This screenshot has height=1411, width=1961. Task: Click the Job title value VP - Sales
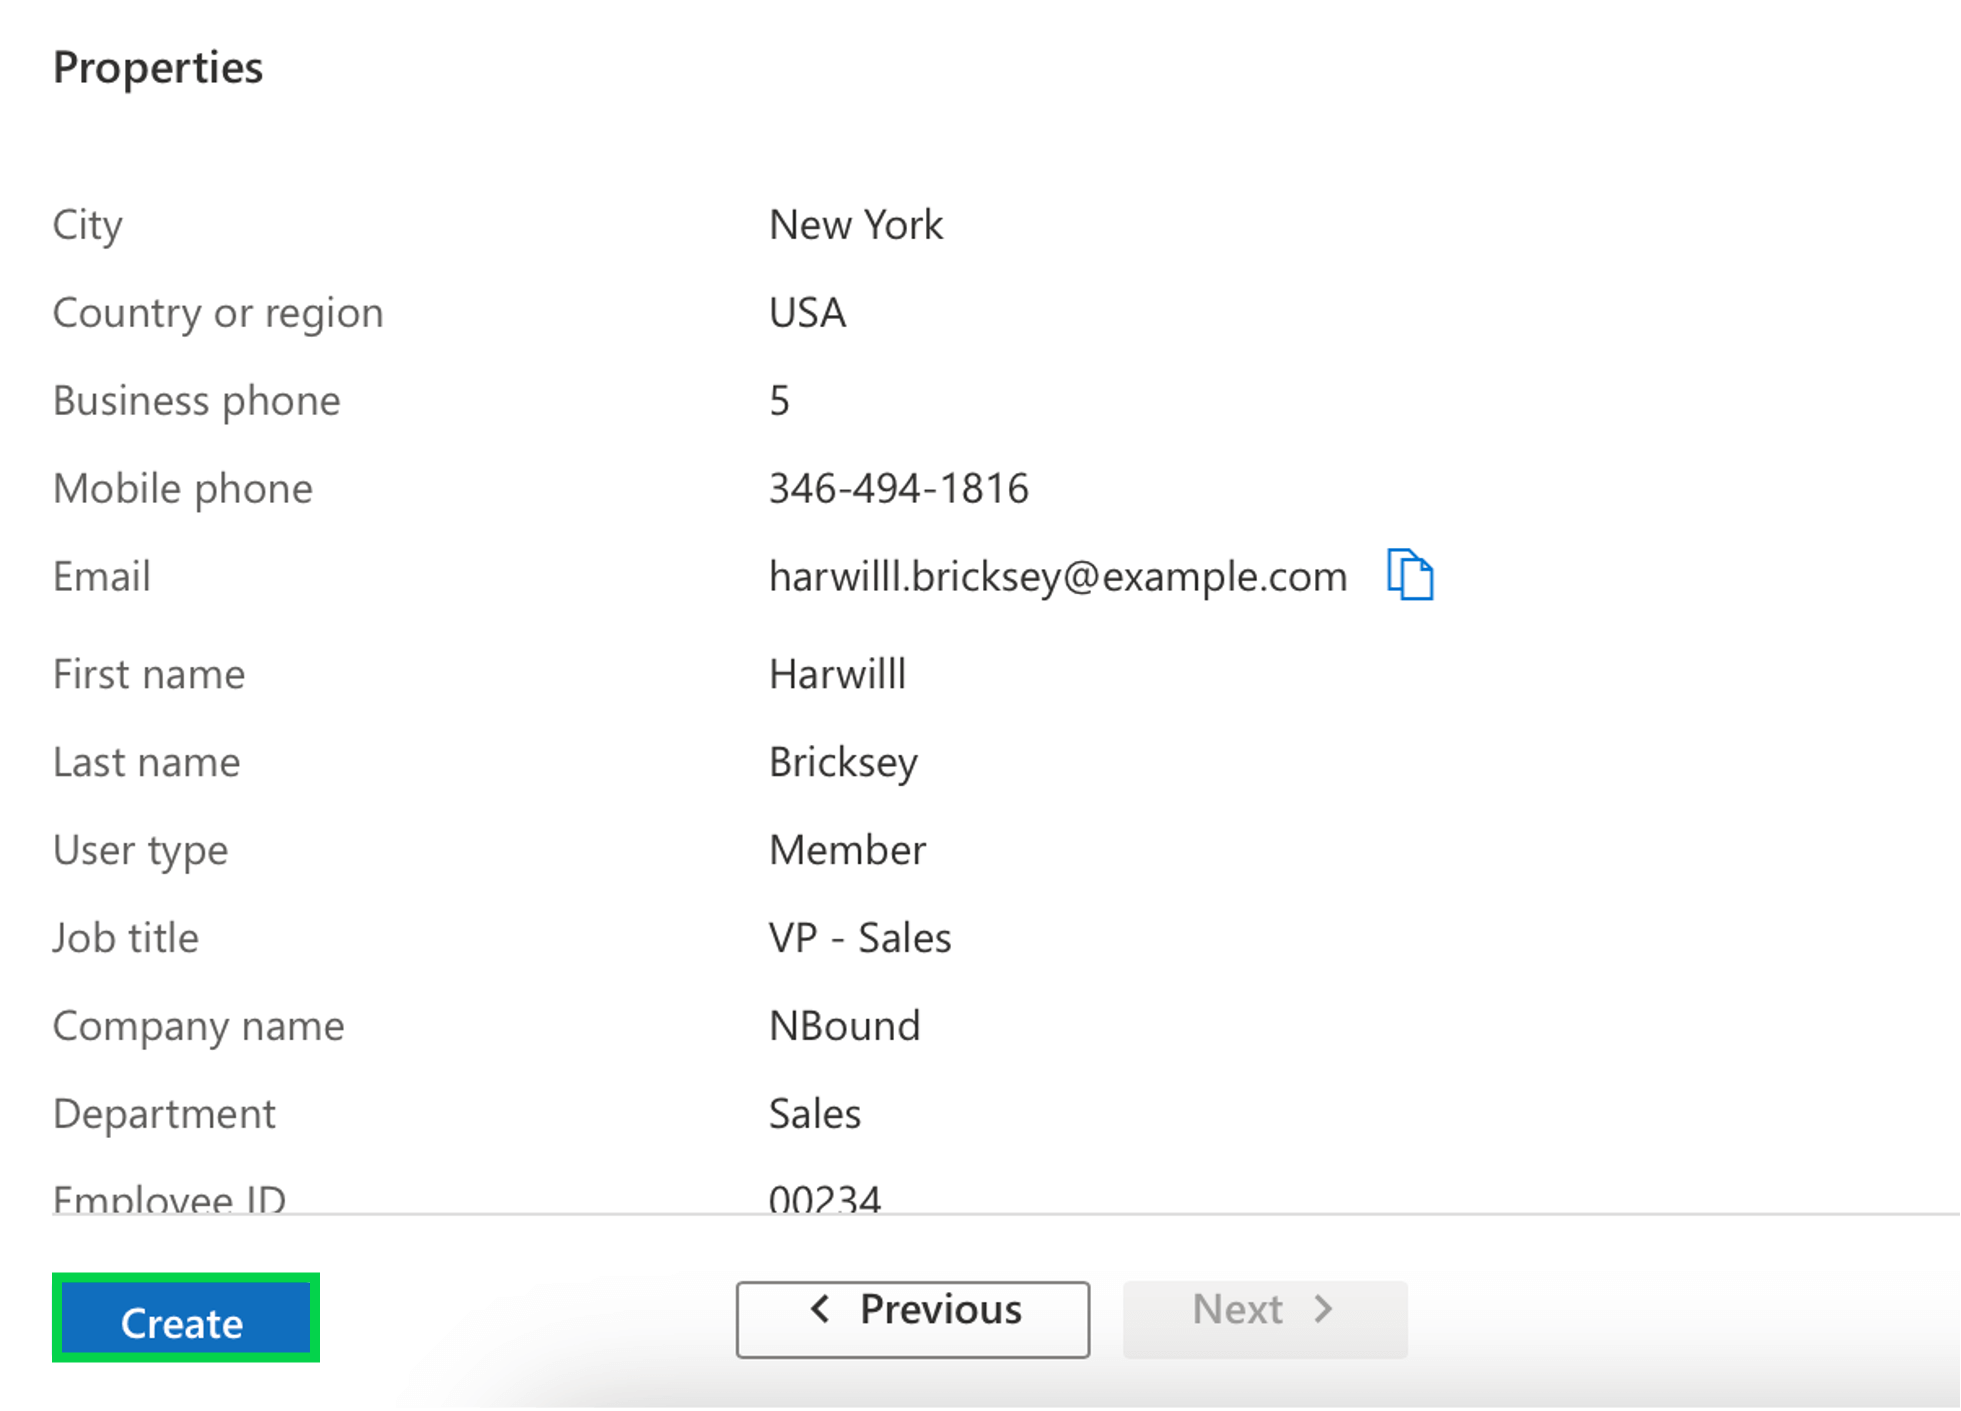pos(858,937)
